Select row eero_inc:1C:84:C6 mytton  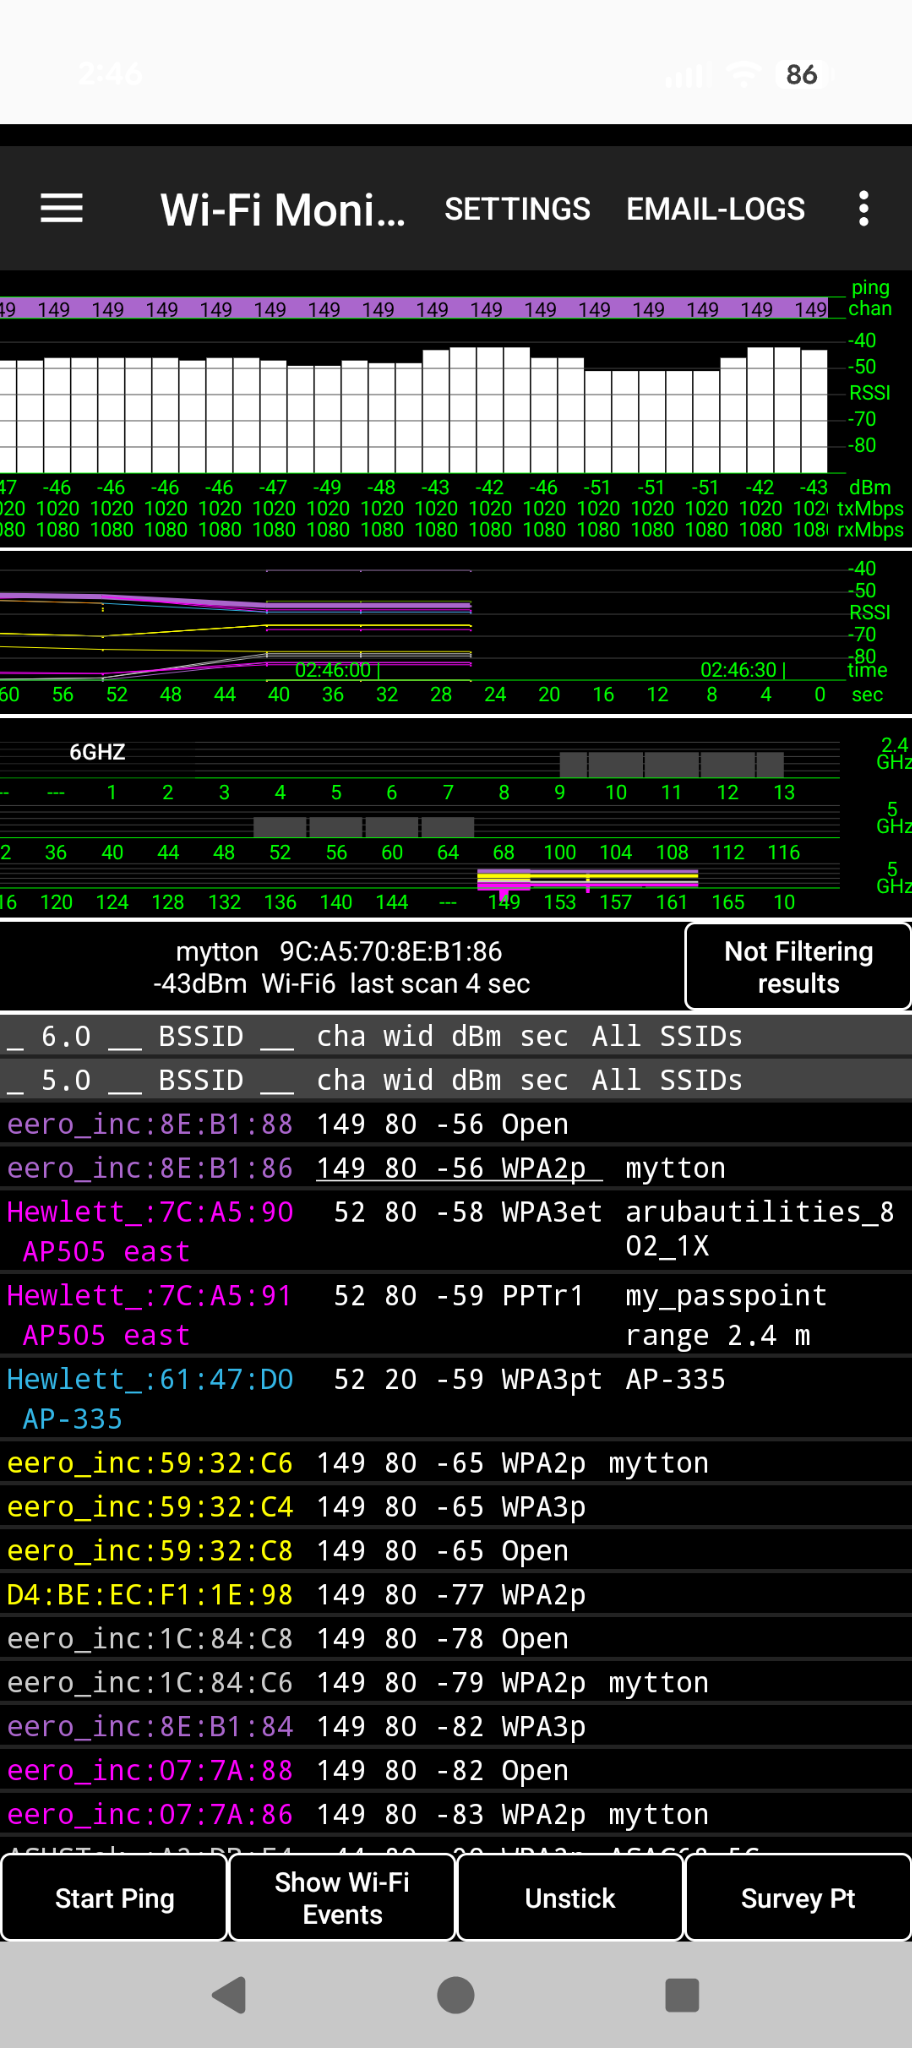456,1683
